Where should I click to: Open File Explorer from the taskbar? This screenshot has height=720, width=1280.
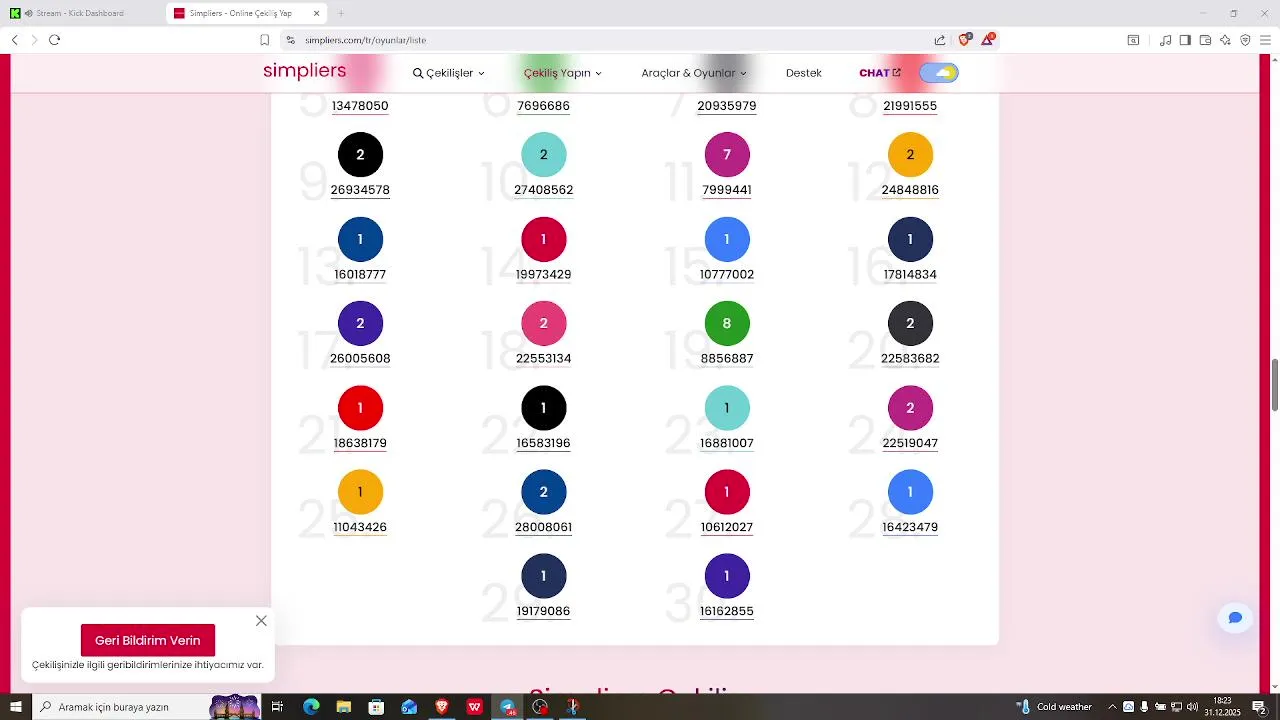344,707
